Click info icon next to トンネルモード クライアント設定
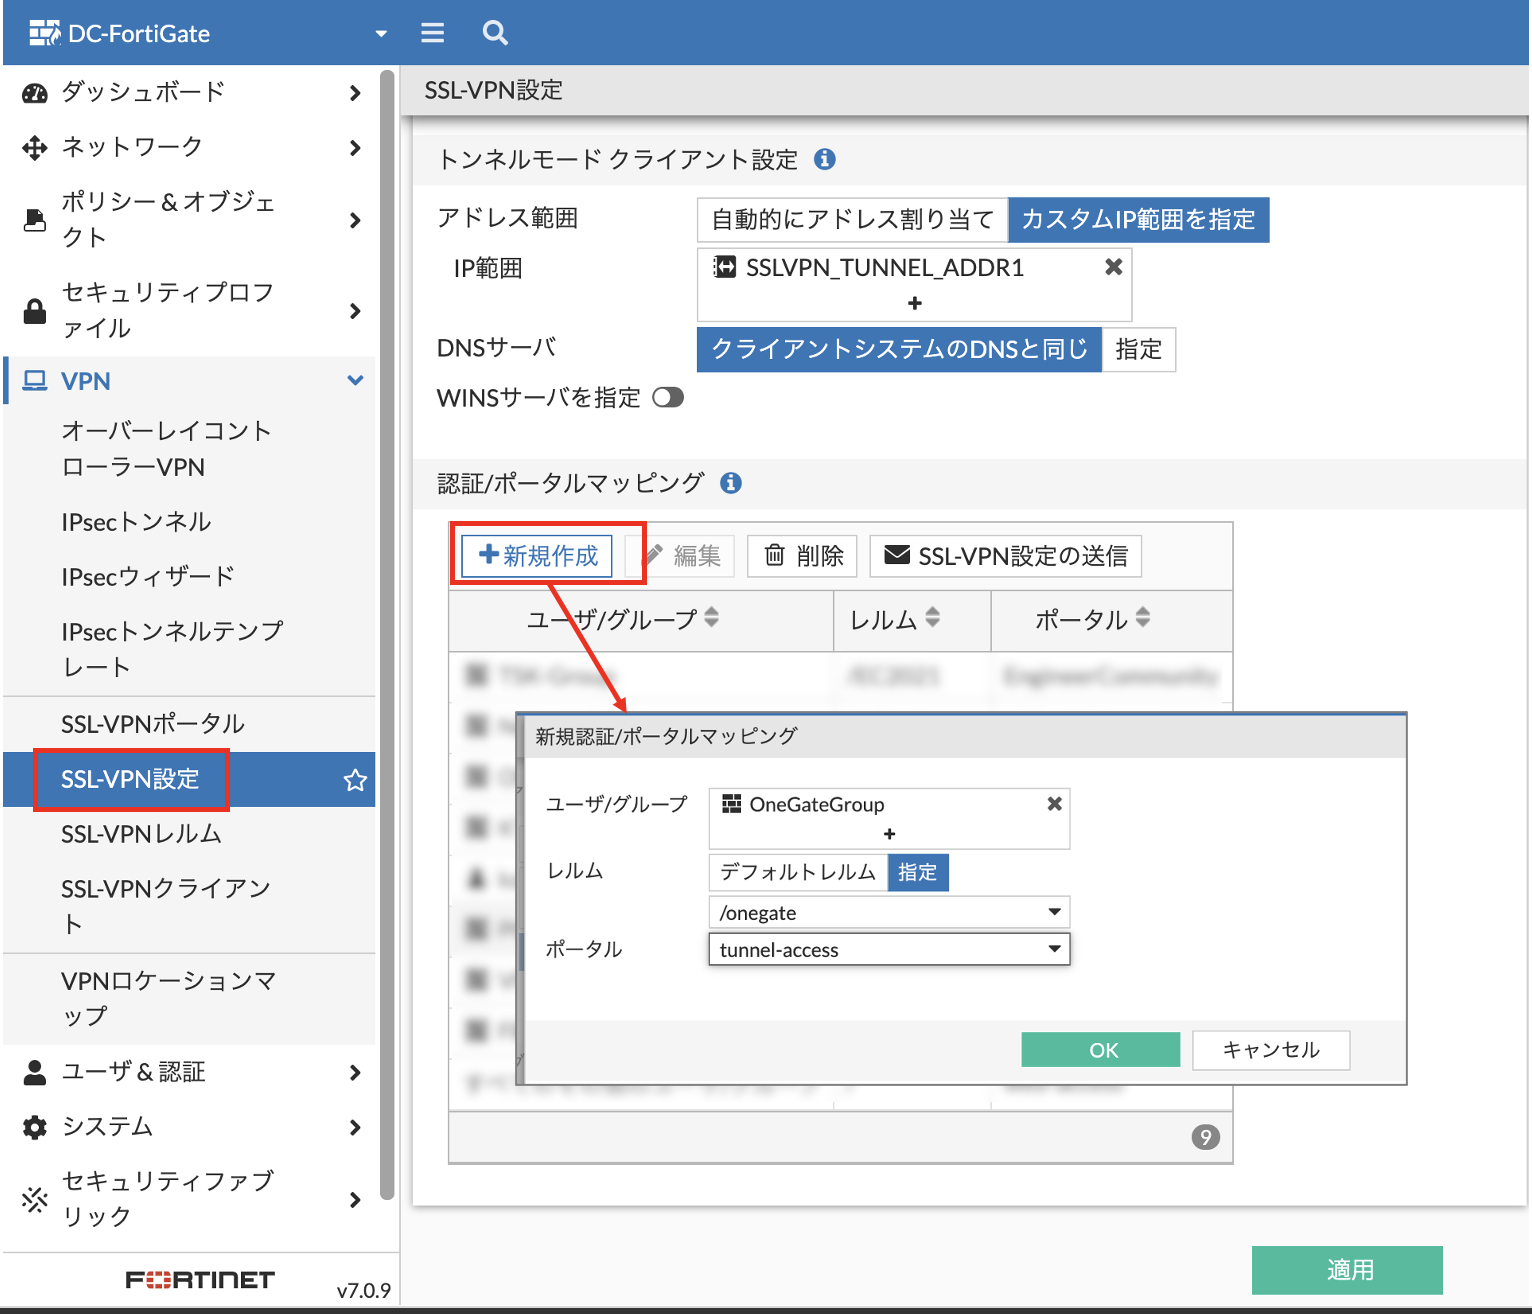The image size is (1532, 1314). [825, 159]
